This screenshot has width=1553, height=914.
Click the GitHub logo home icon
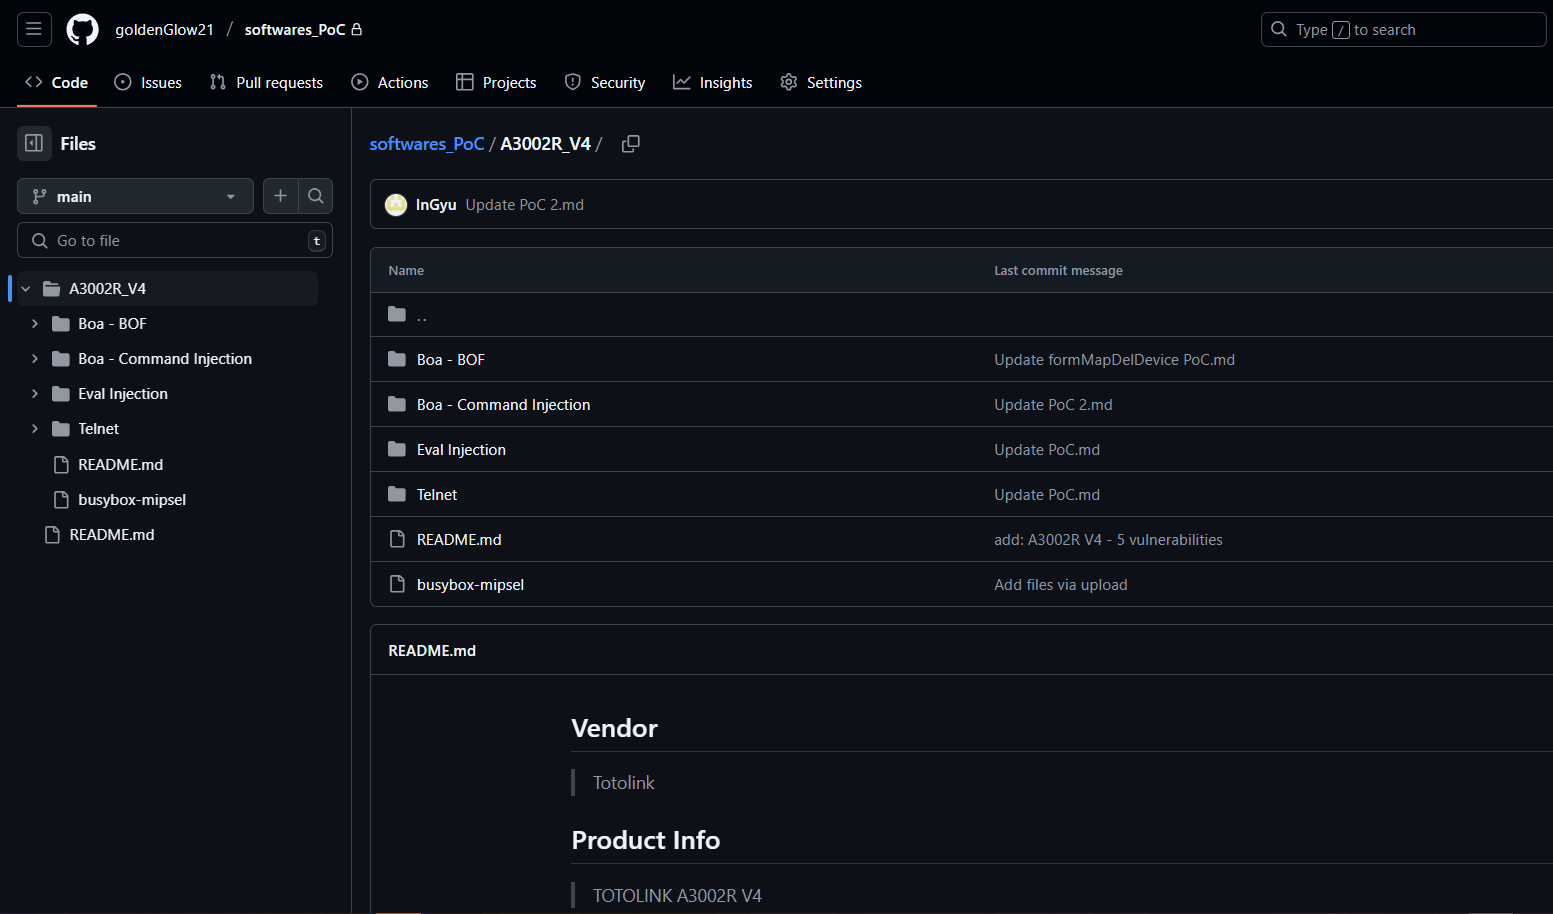click(x=83, y=30)
